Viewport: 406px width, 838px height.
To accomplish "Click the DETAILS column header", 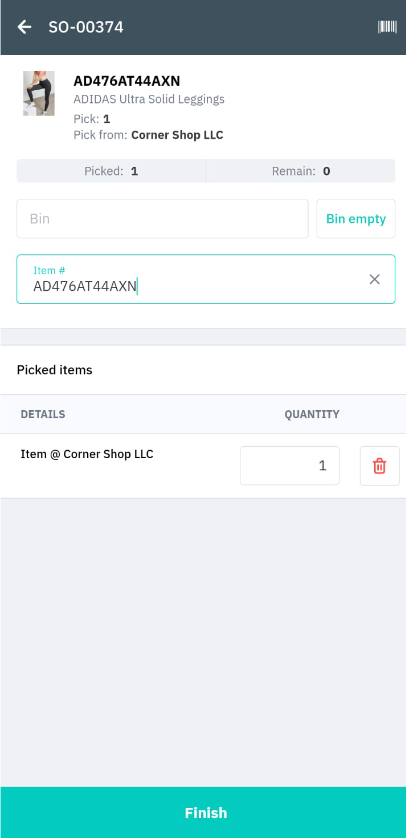I will pyautogui.click(x=43, y=414).
